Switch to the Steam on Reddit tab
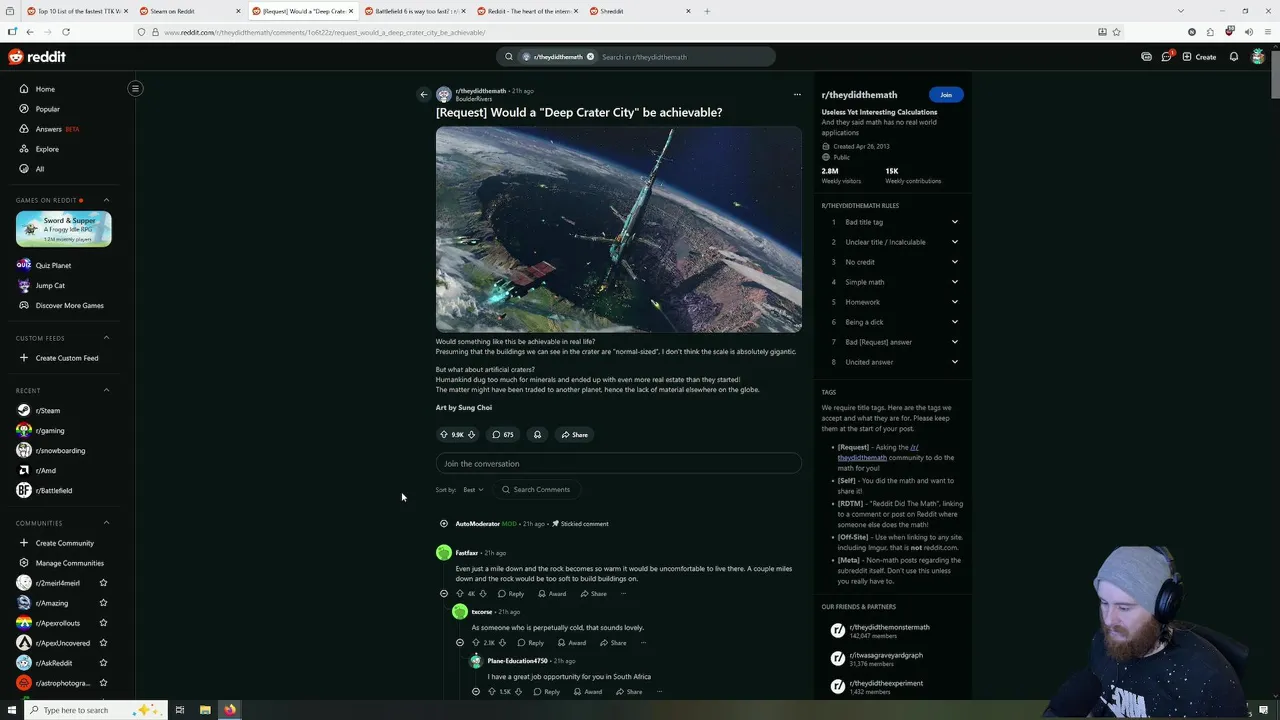Image resolution: width=1280 pixels, height=720 pixels. click(x=190, y=11)
